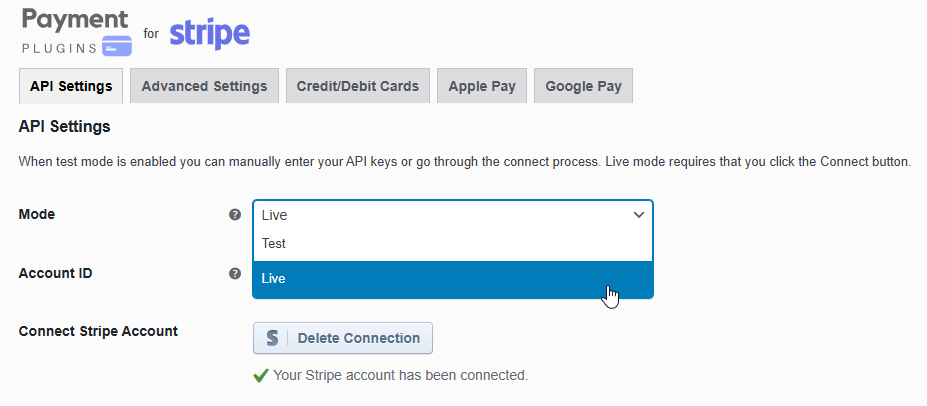Click the Stripe logo

pyautogui.click(x=209, y=33)
